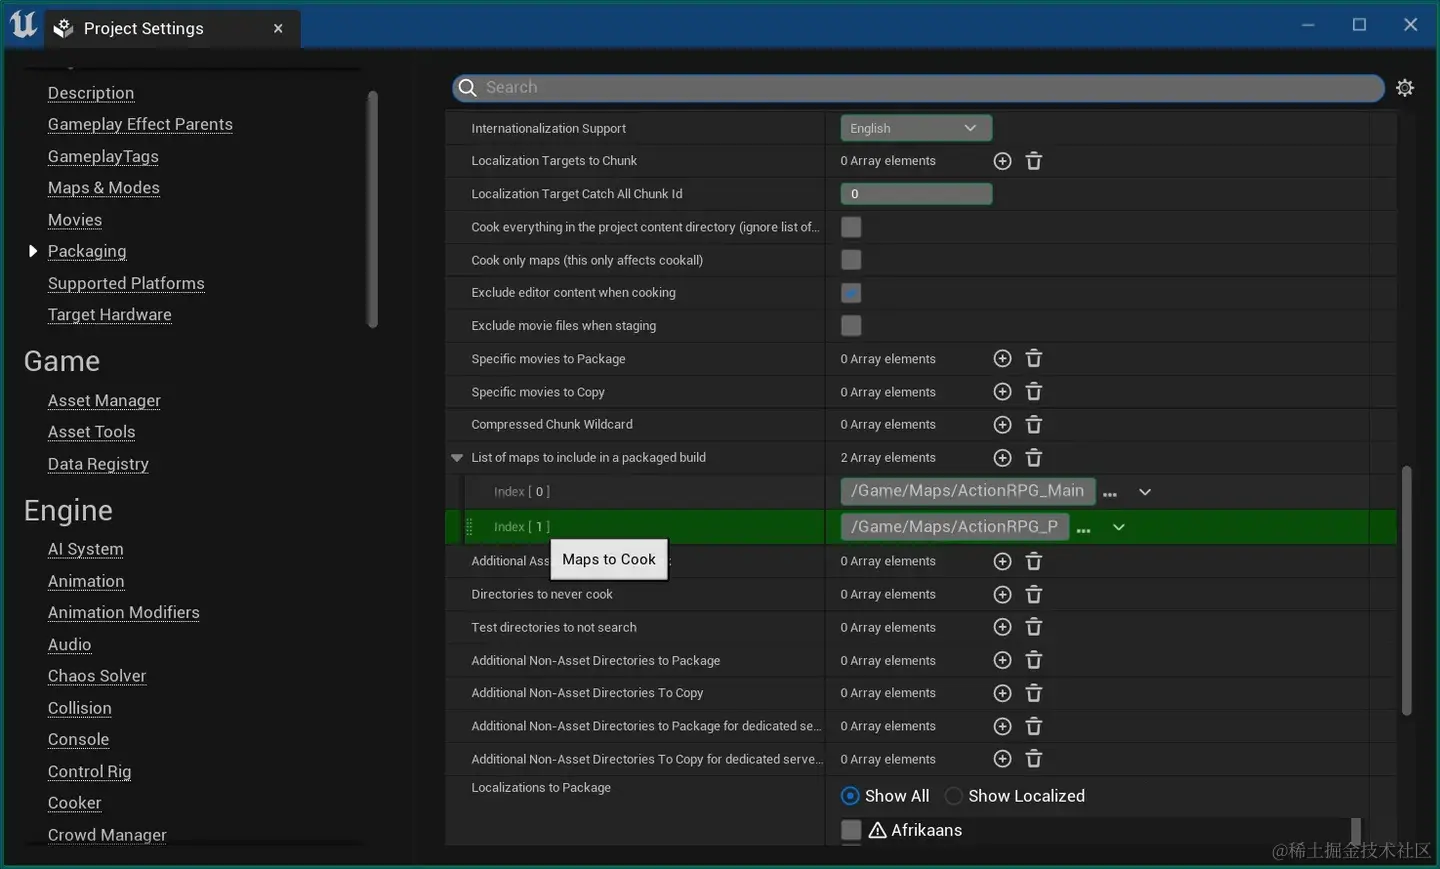Open Control Rig settings
This screenshot has height=869, width=1440.
click(x=90, y=771)
